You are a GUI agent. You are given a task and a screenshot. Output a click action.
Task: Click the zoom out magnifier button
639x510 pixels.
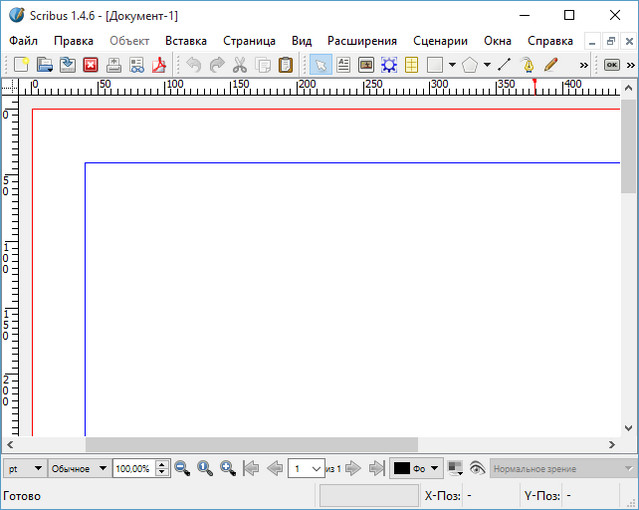(182, 468)
